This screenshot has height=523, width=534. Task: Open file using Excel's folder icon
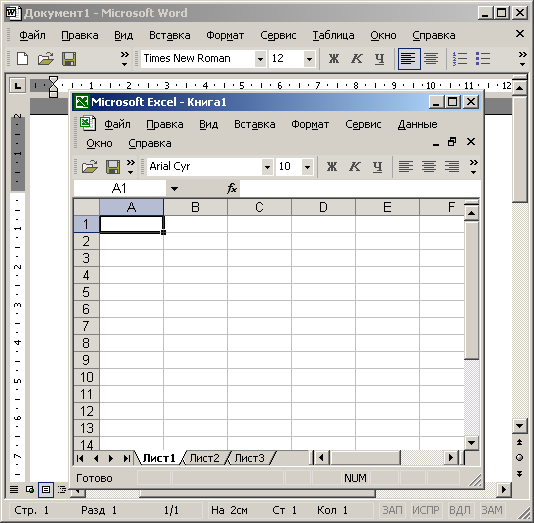[90, 167]
